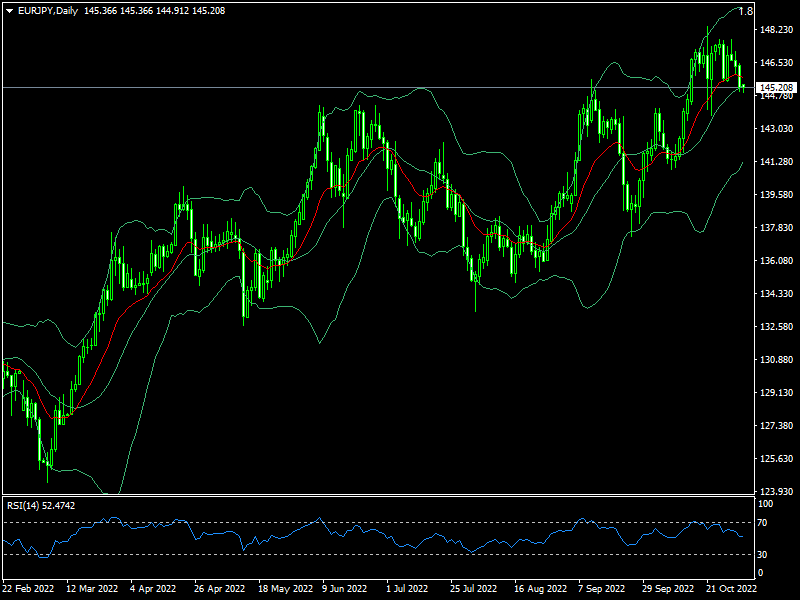The width and height of the screenshot is (800, 600).
Task: Click the RSI 0 scale label
Action: click(761, 573)
